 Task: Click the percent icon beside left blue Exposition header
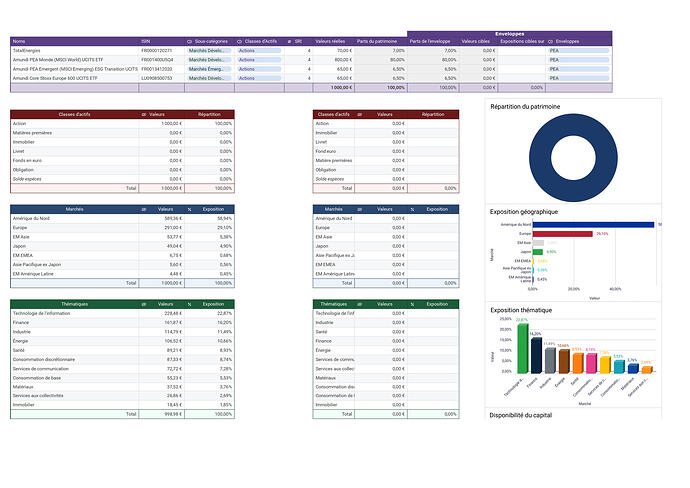(189, 209)
